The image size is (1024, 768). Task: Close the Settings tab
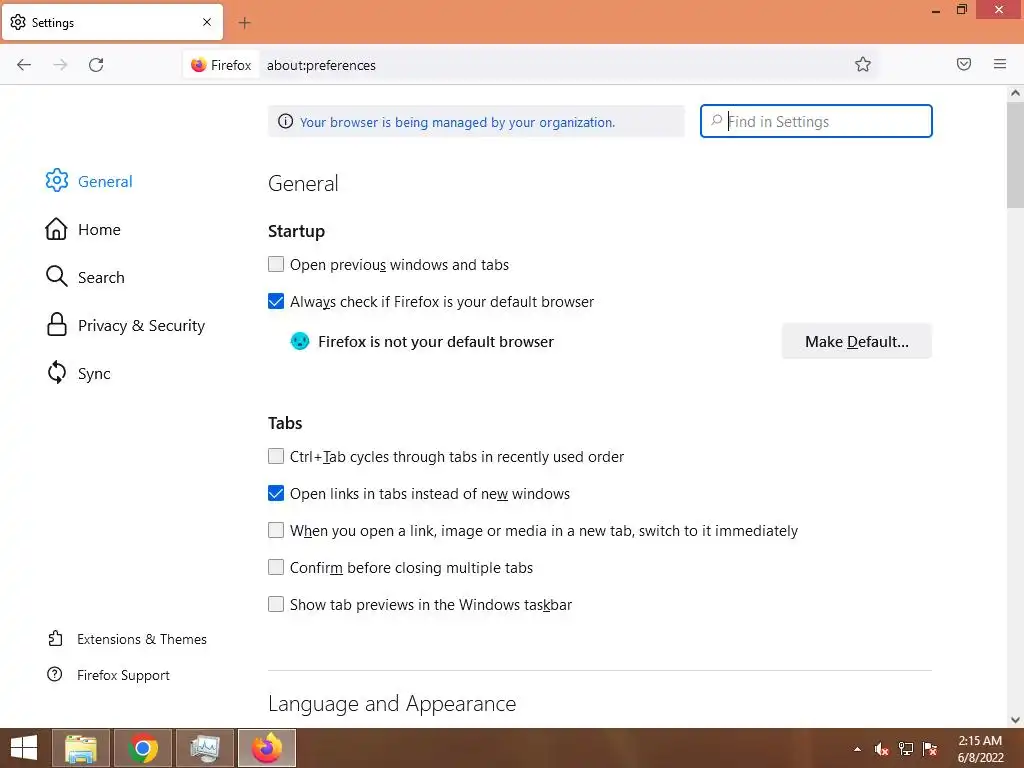coord(207,22)
